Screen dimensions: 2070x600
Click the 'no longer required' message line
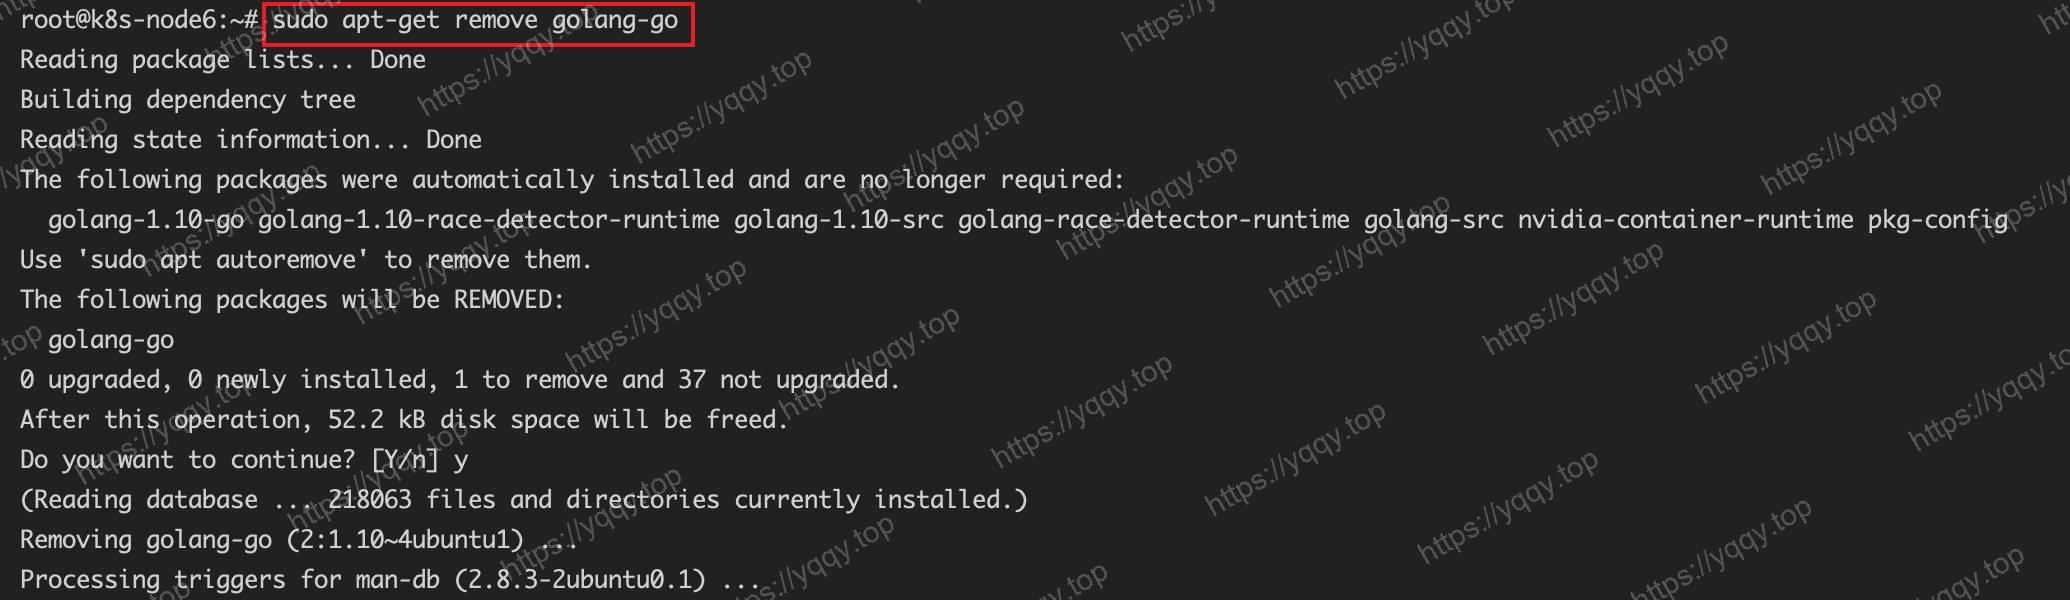click(x=572, y=180)
